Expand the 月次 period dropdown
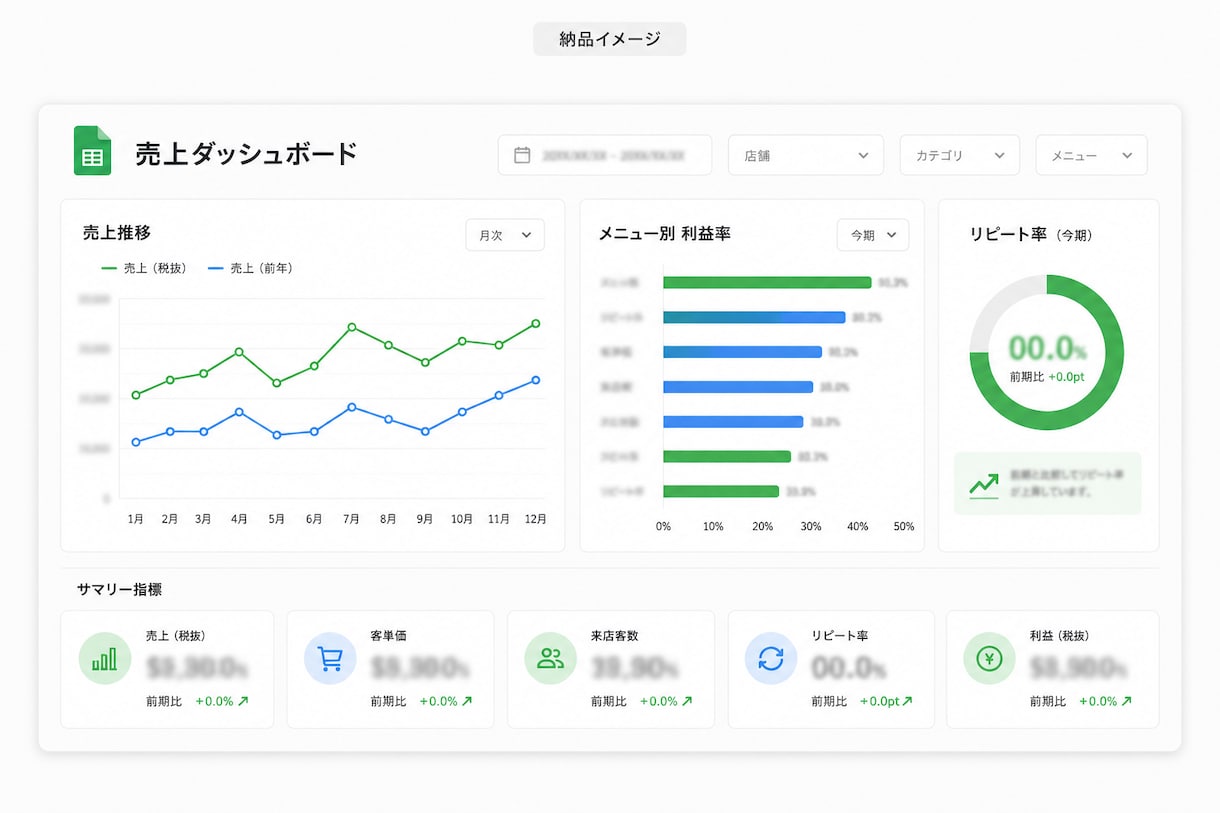 pos(505,235)
